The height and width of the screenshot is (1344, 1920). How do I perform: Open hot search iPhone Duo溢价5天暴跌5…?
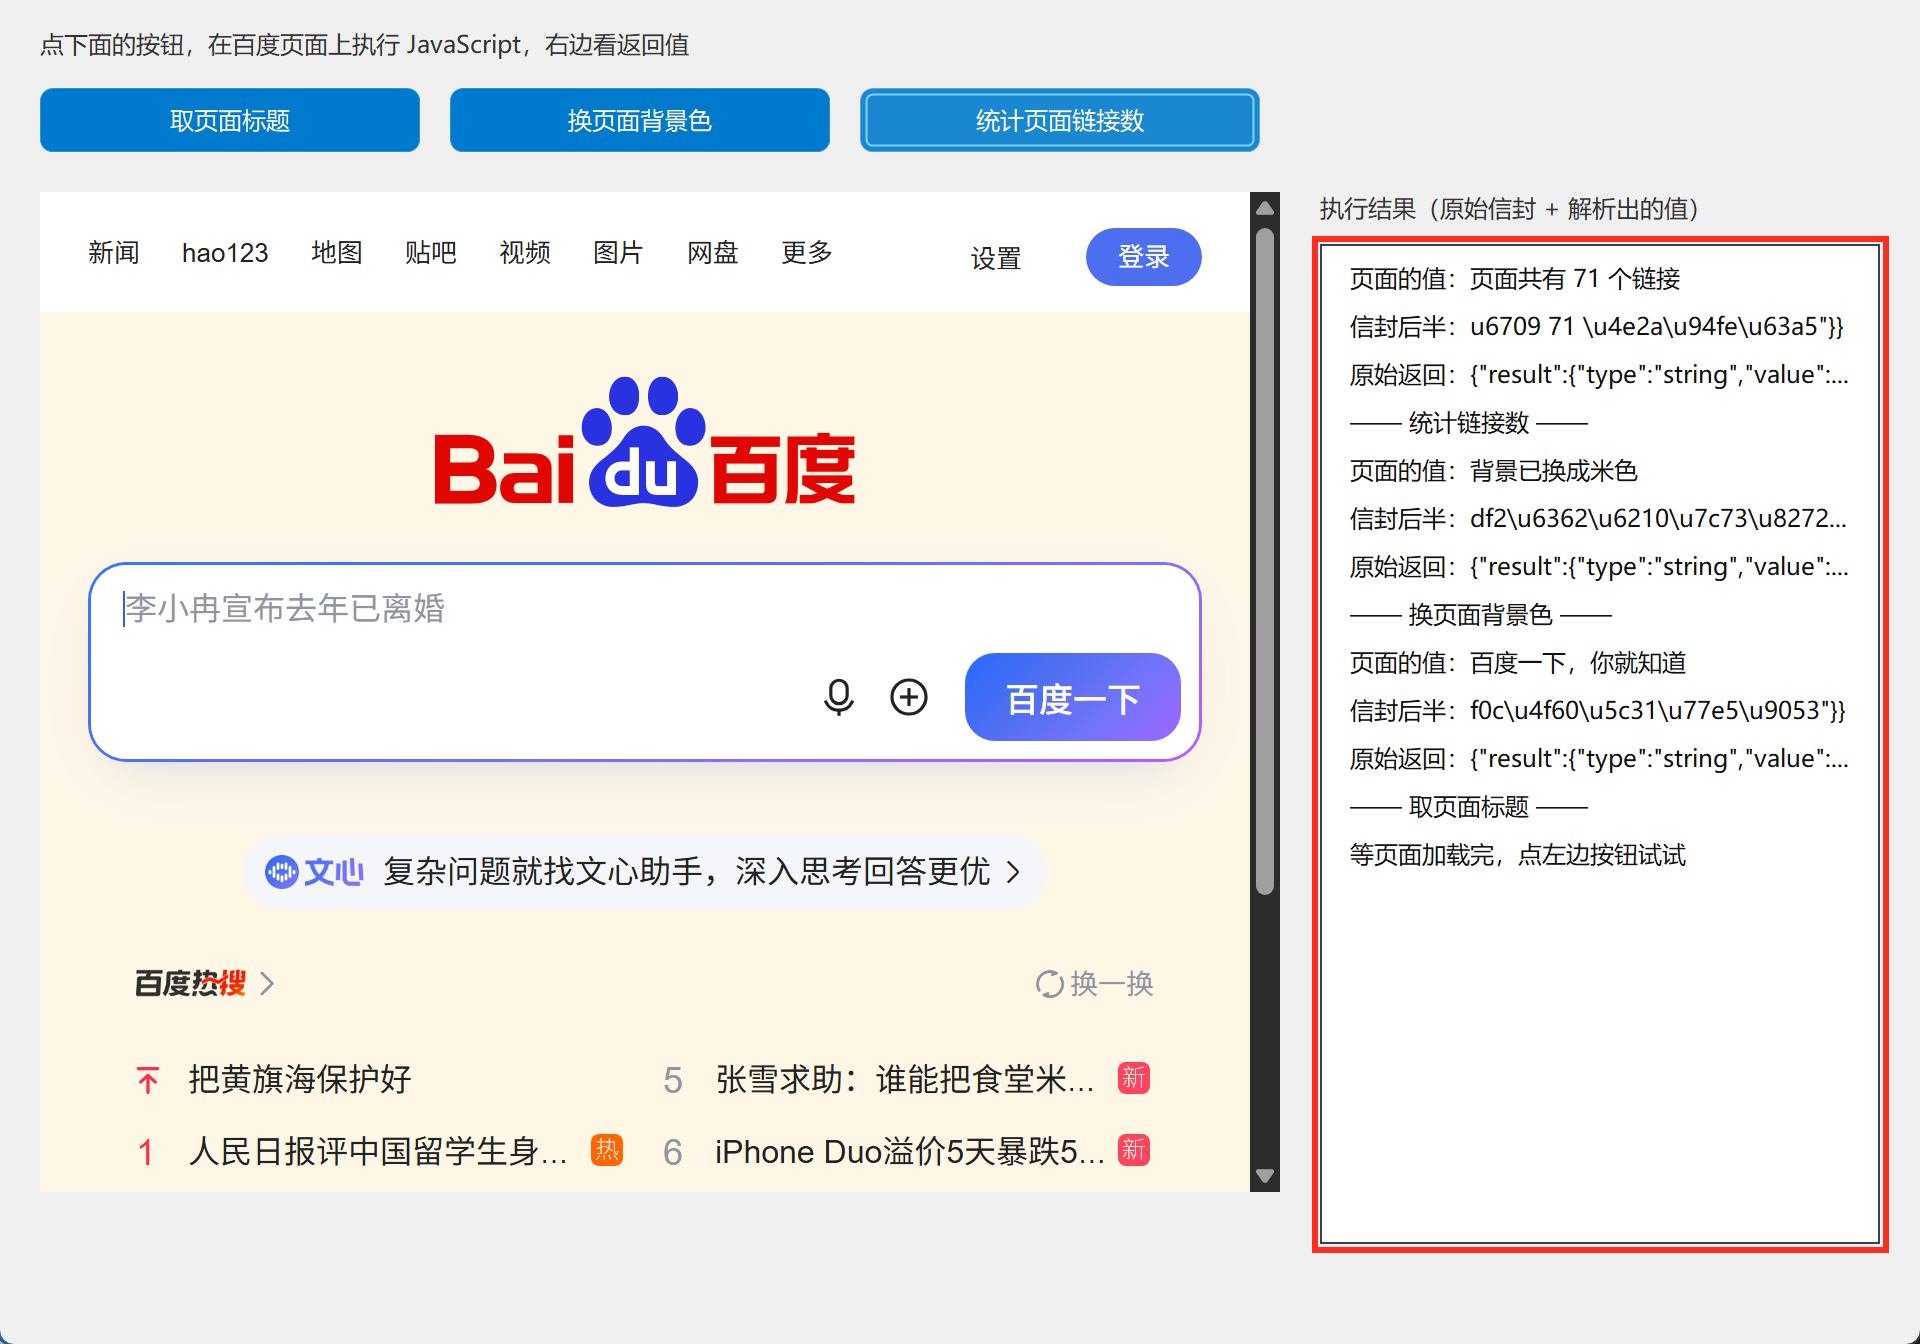click(909, 1152)
